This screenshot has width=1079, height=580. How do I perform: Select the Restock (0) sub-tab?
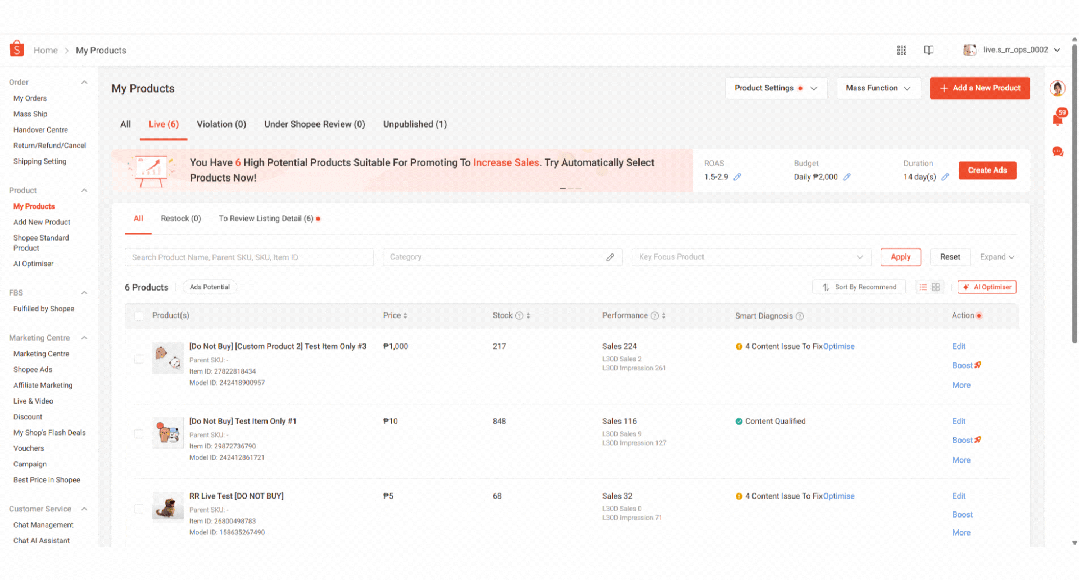coord(181,218)
